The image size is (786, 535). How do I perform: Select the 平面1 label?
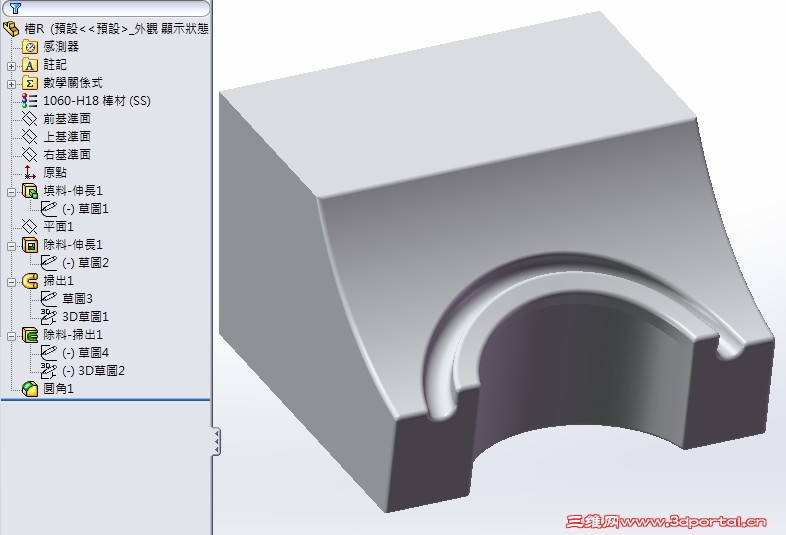pyautogui.click(x=58, y=227)
